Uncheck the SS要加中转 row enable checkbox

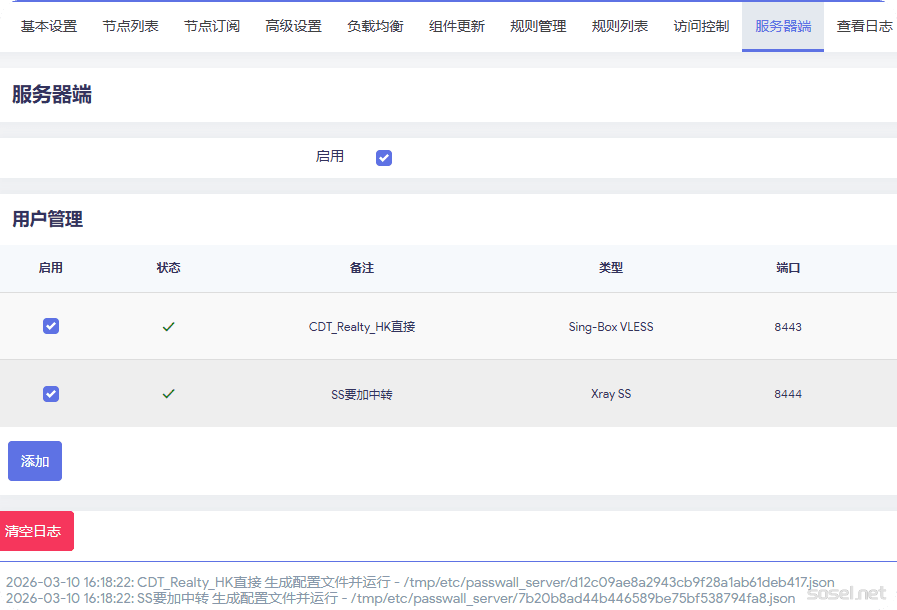pyautogui.click(x=51, y=394)
